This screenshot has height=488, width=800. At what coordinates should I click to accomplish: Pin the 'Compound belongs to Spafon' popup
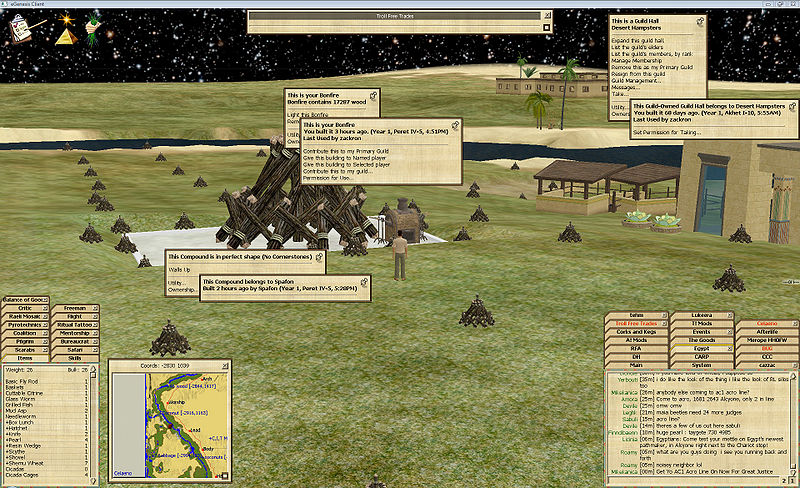click(x=364, y=282)
